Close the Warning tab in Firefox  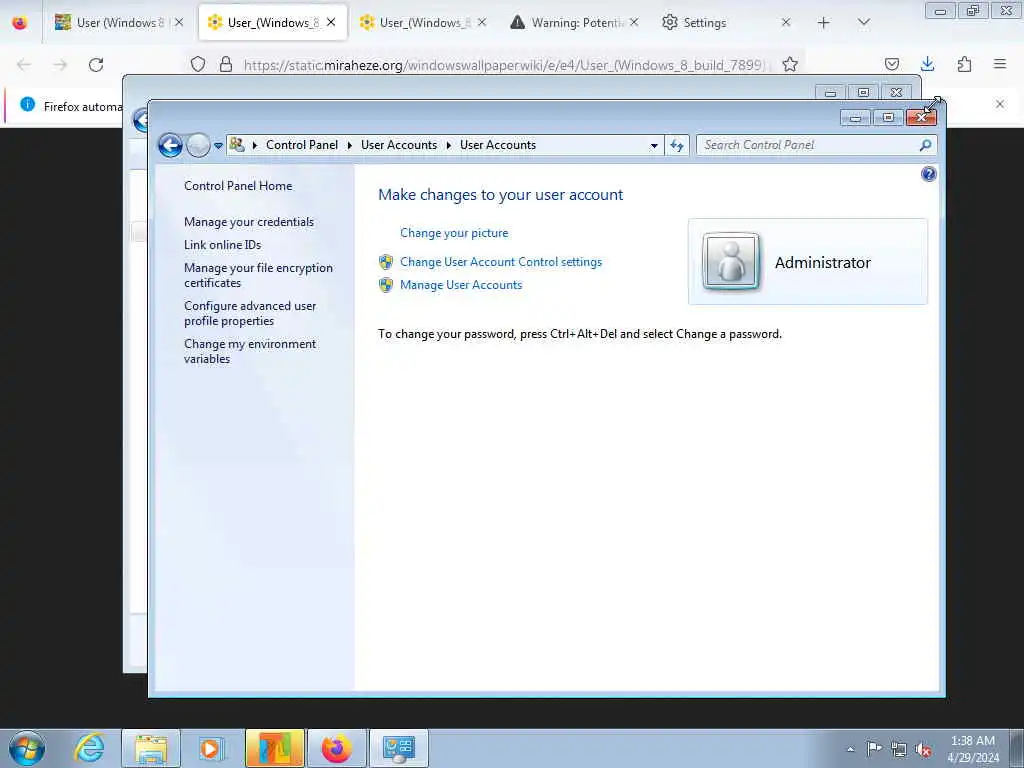tap(634, 22)
